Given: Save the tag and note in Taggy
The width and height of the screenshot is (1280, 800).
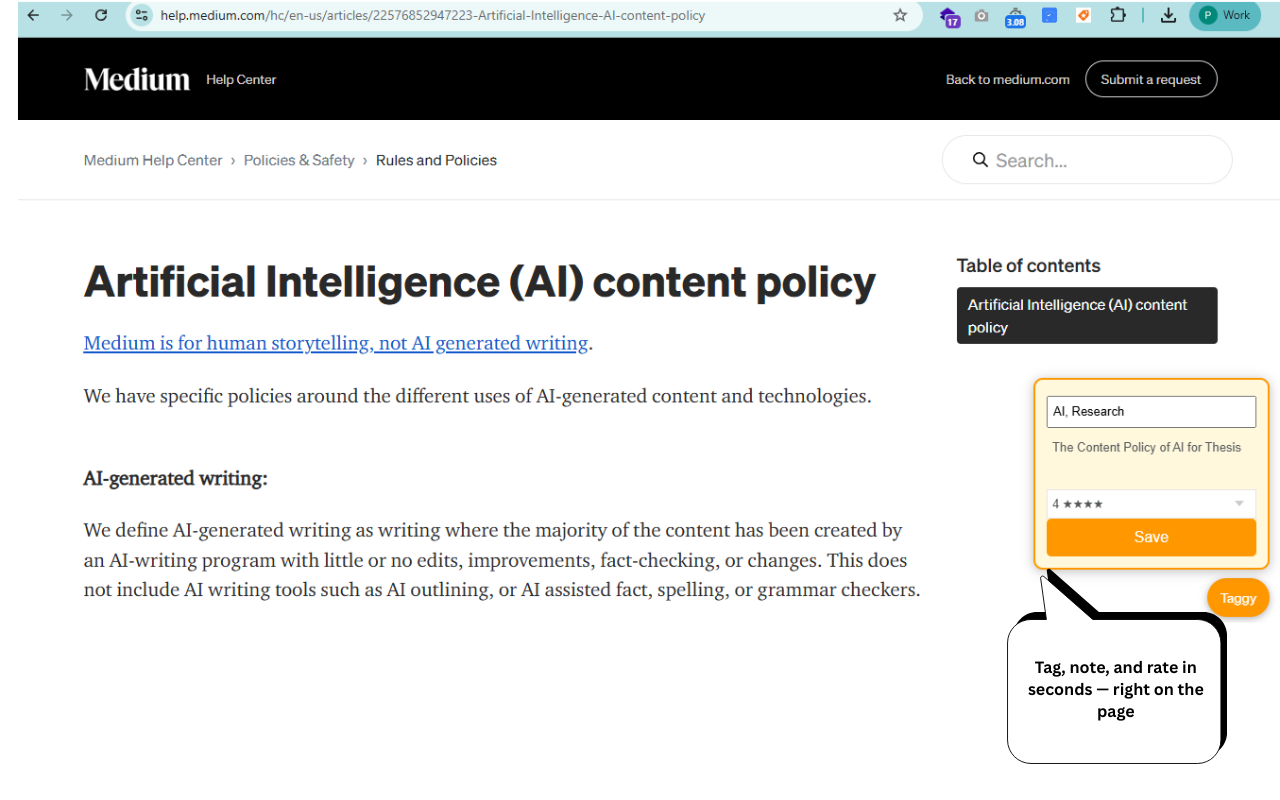Looking at the screenshot, I should [x=1151, y=537].
